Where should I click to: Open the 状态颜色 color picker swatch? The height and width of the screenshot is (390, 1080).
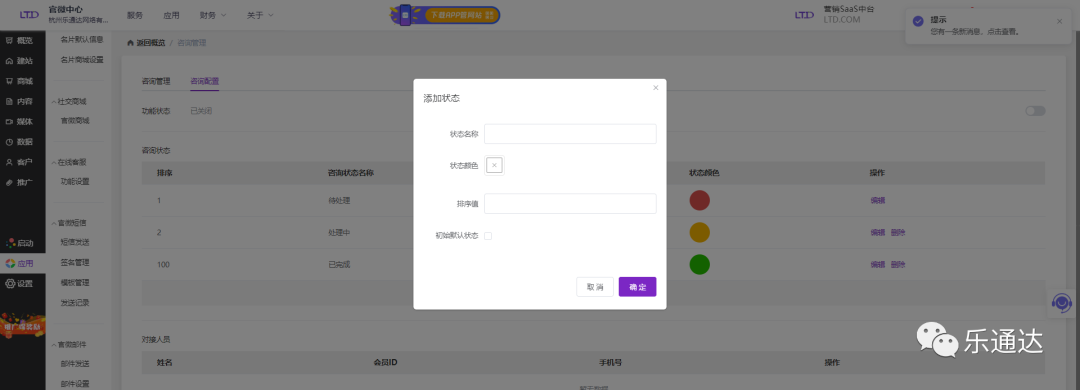[494, 165]
